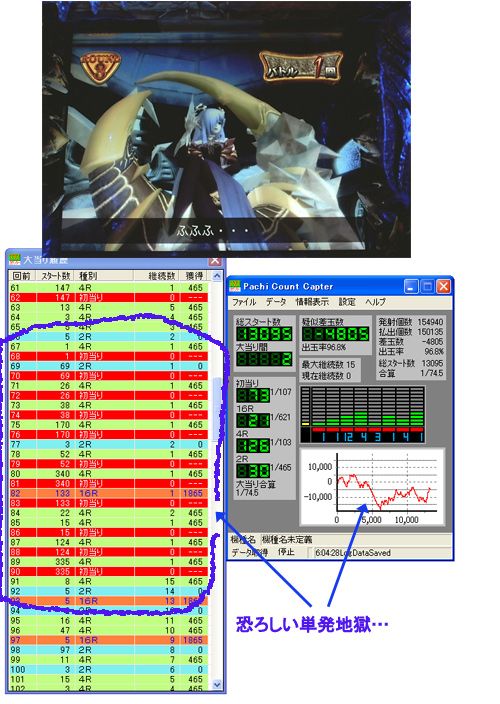
Task: Select row 101 with 15 starts 4R
Action: tap(109, 679)
